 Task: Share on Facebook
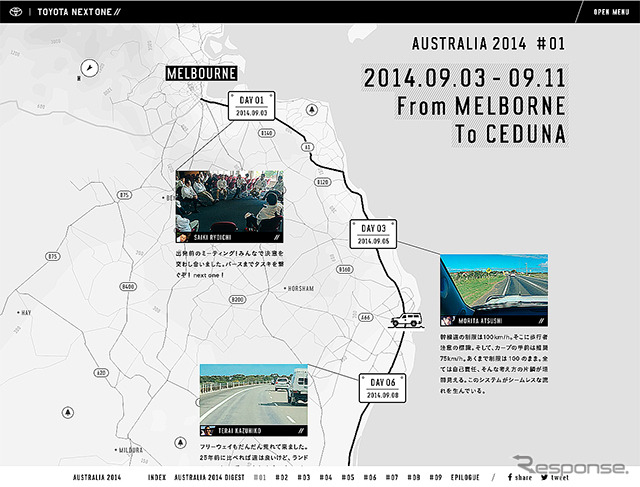point(520,477)
